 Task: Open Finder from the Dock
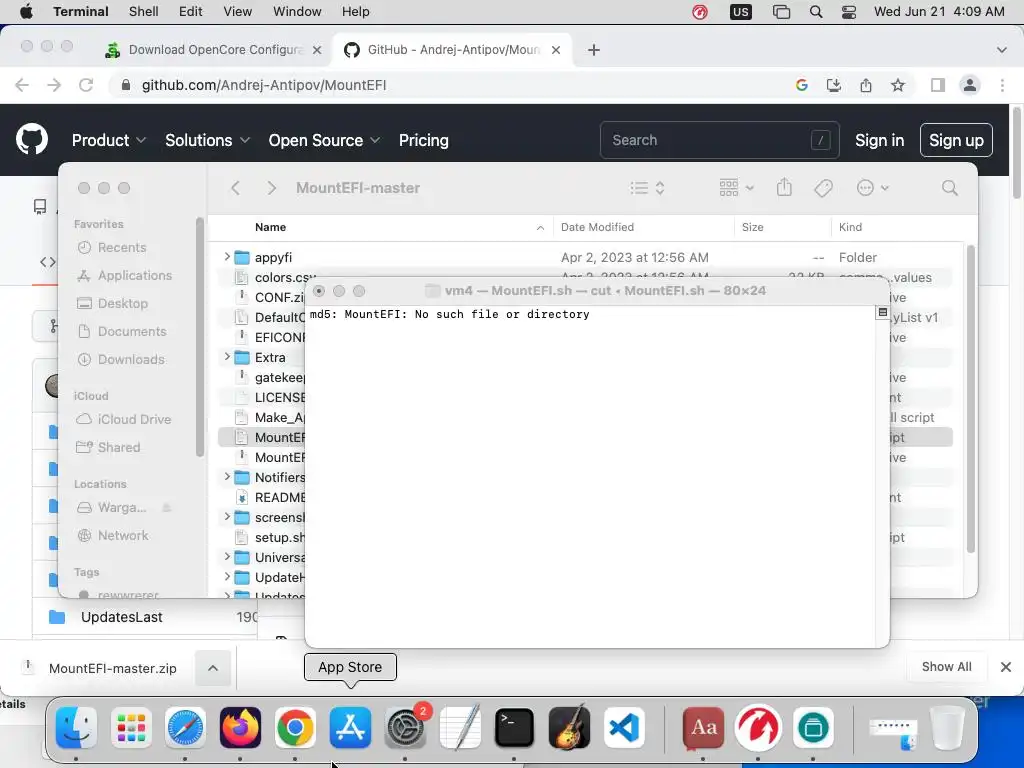pos(76,727)
